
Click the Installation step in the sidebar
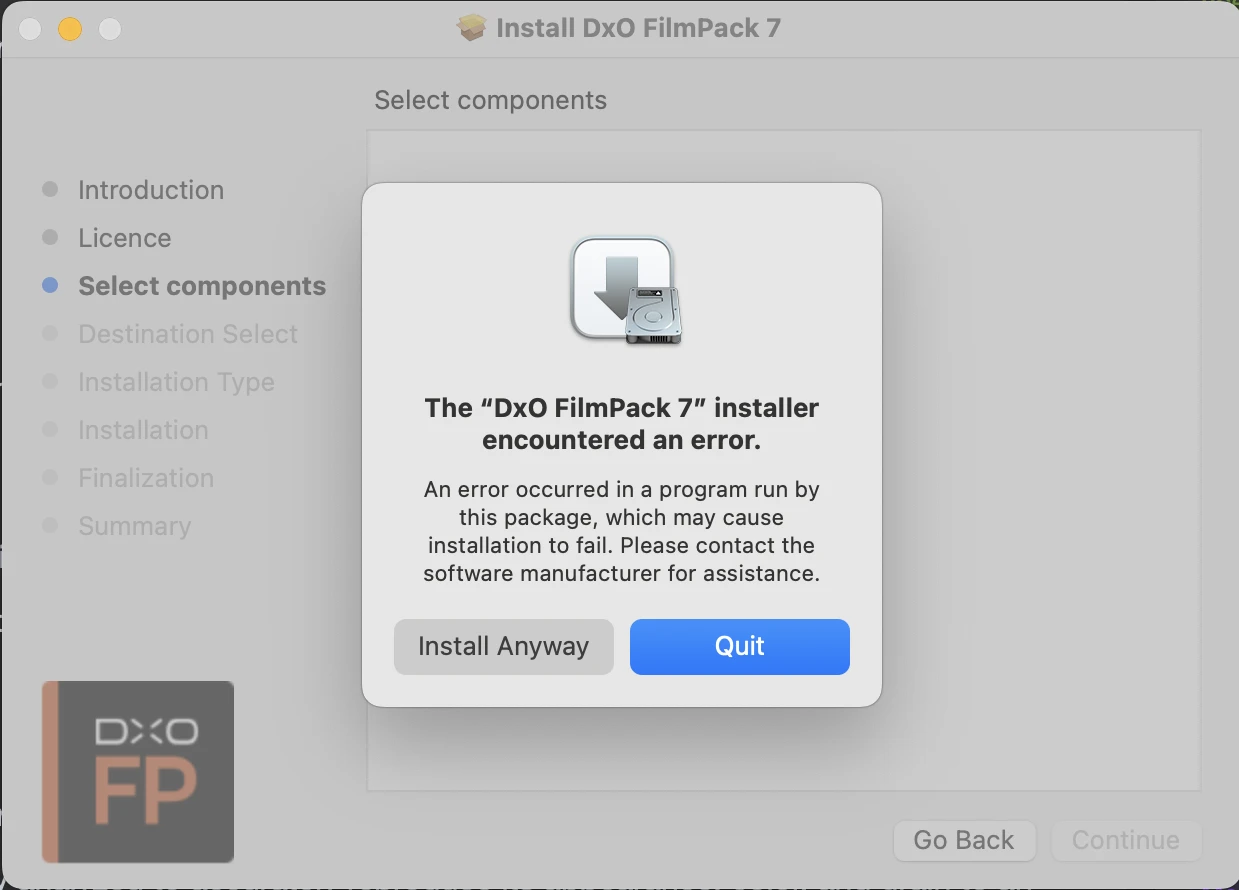(143, 430)
